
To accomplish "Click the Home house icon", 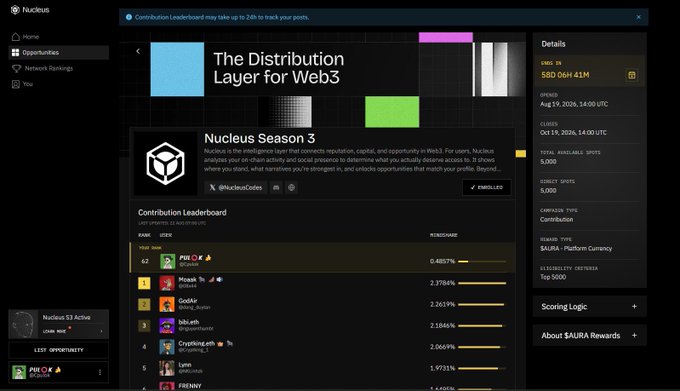I will [16, 37].
